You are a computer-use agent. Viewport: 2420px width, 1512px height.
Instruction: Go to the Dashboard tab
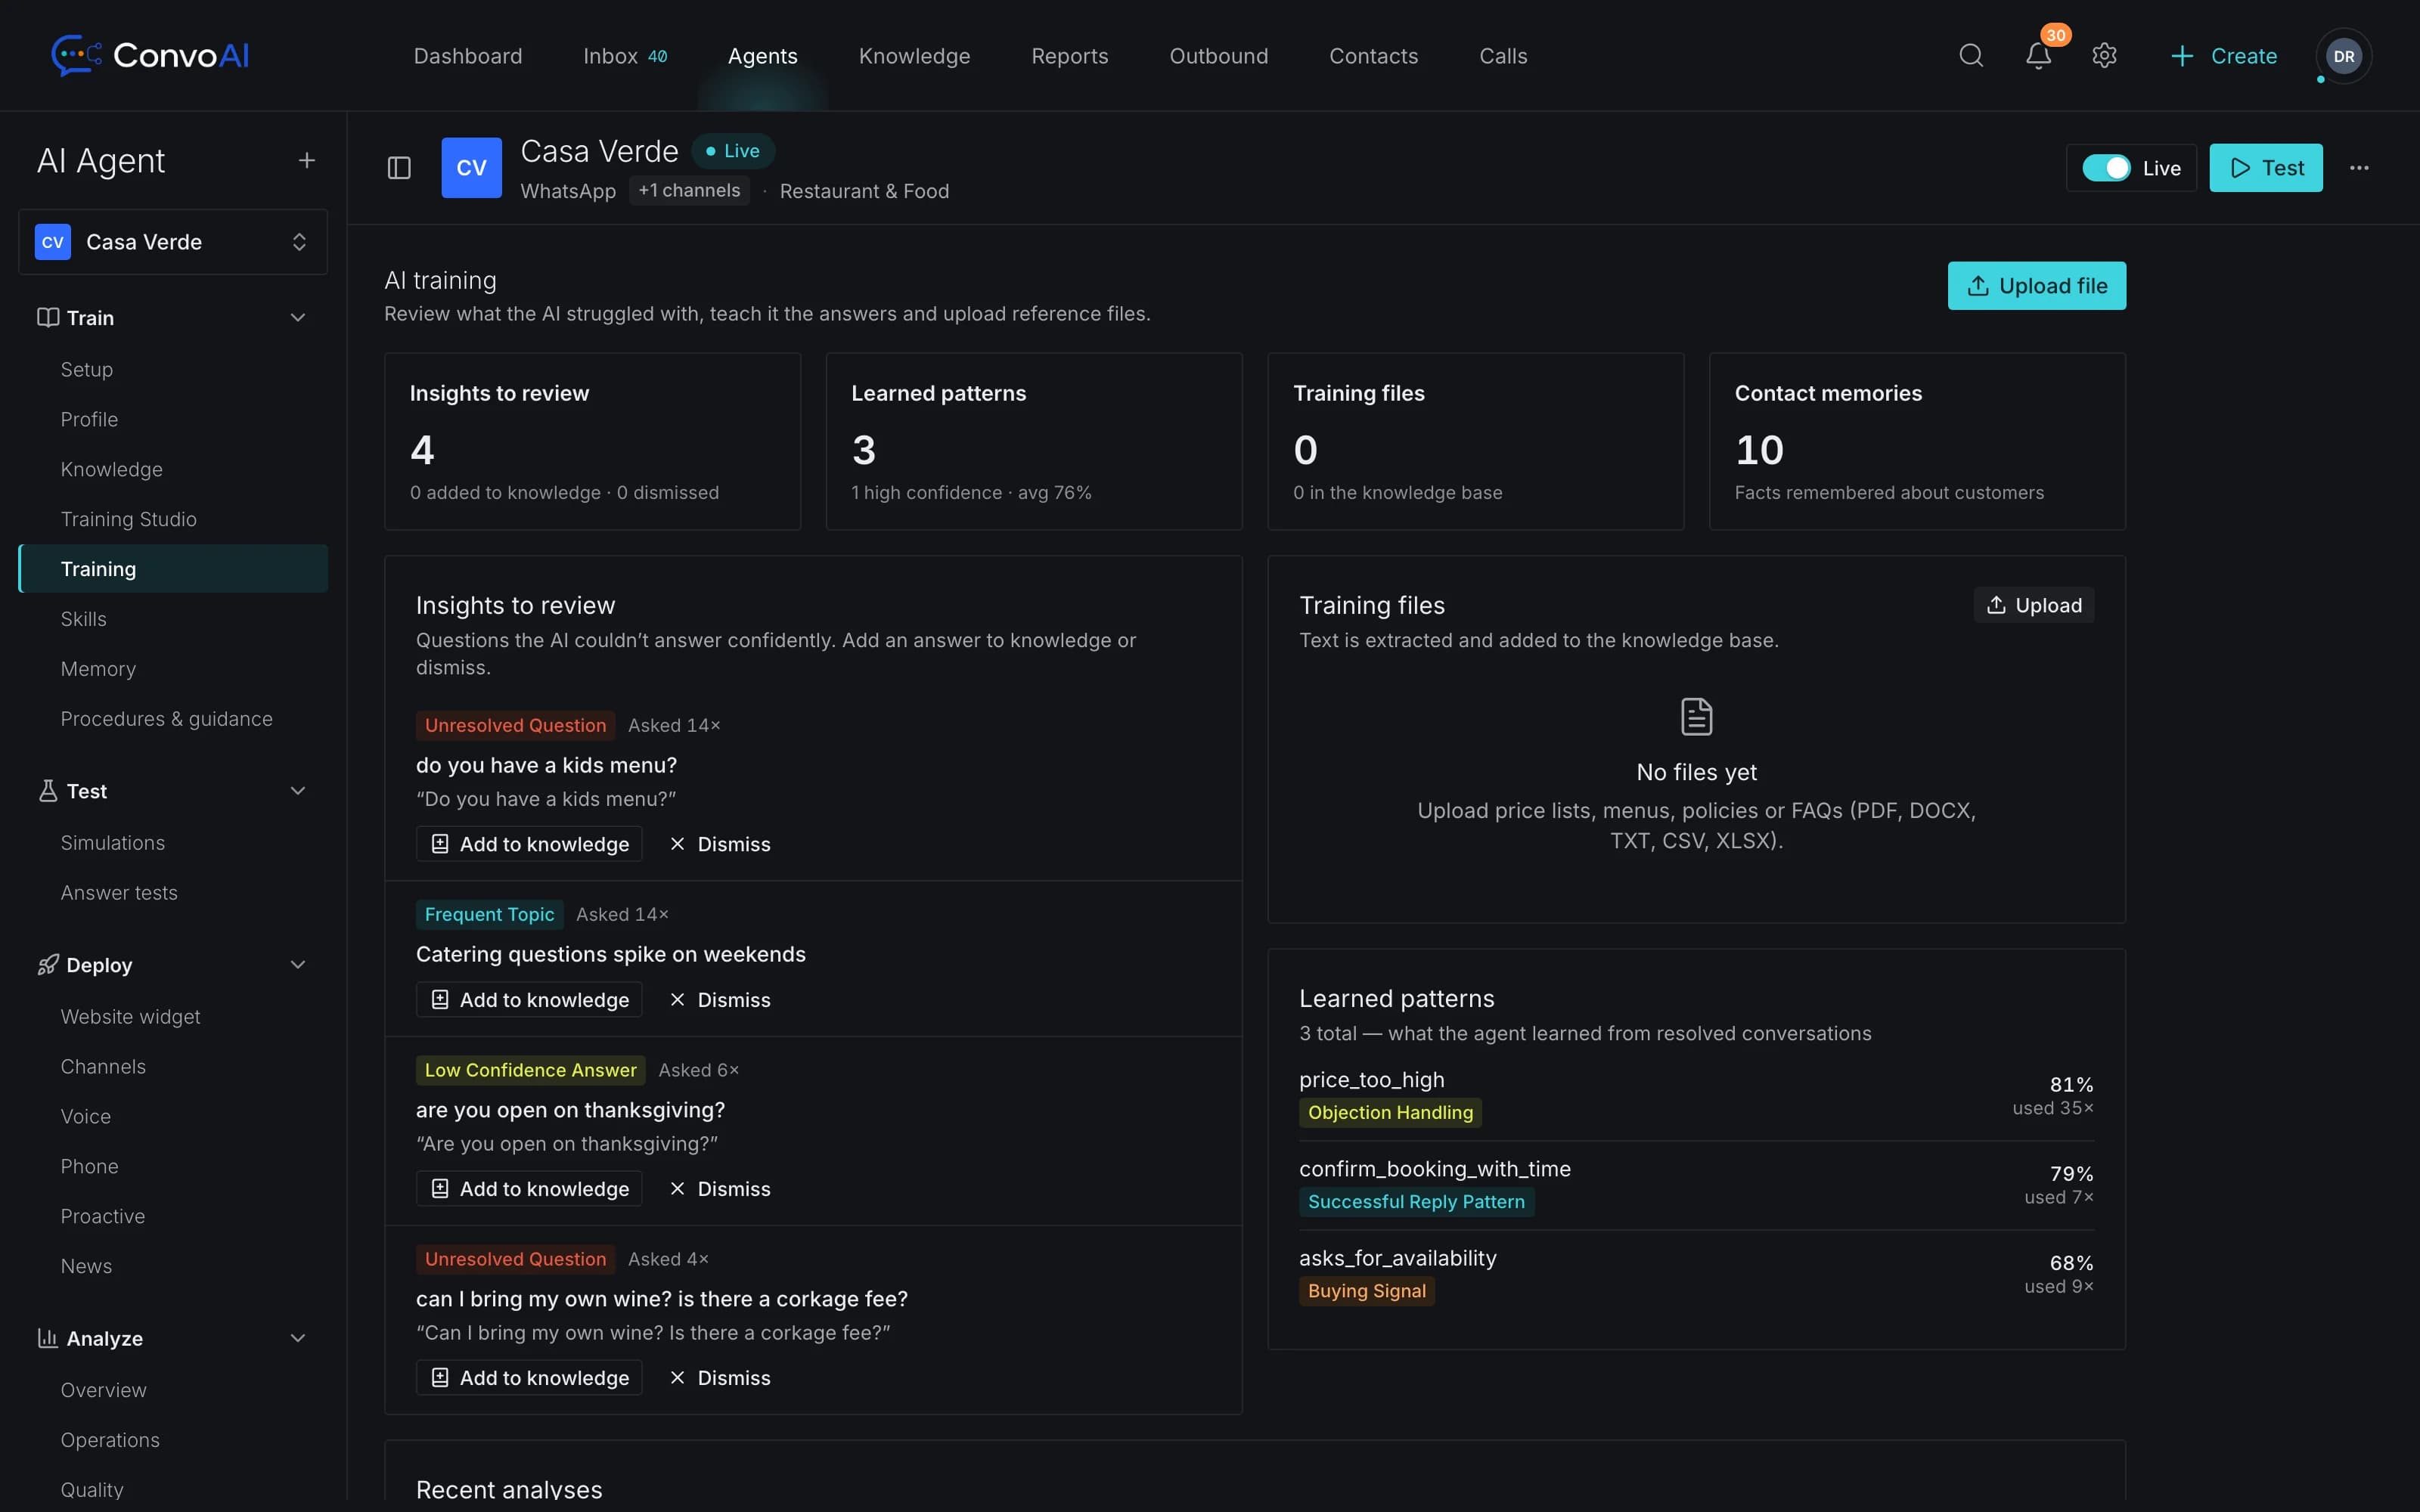[468, 56]
